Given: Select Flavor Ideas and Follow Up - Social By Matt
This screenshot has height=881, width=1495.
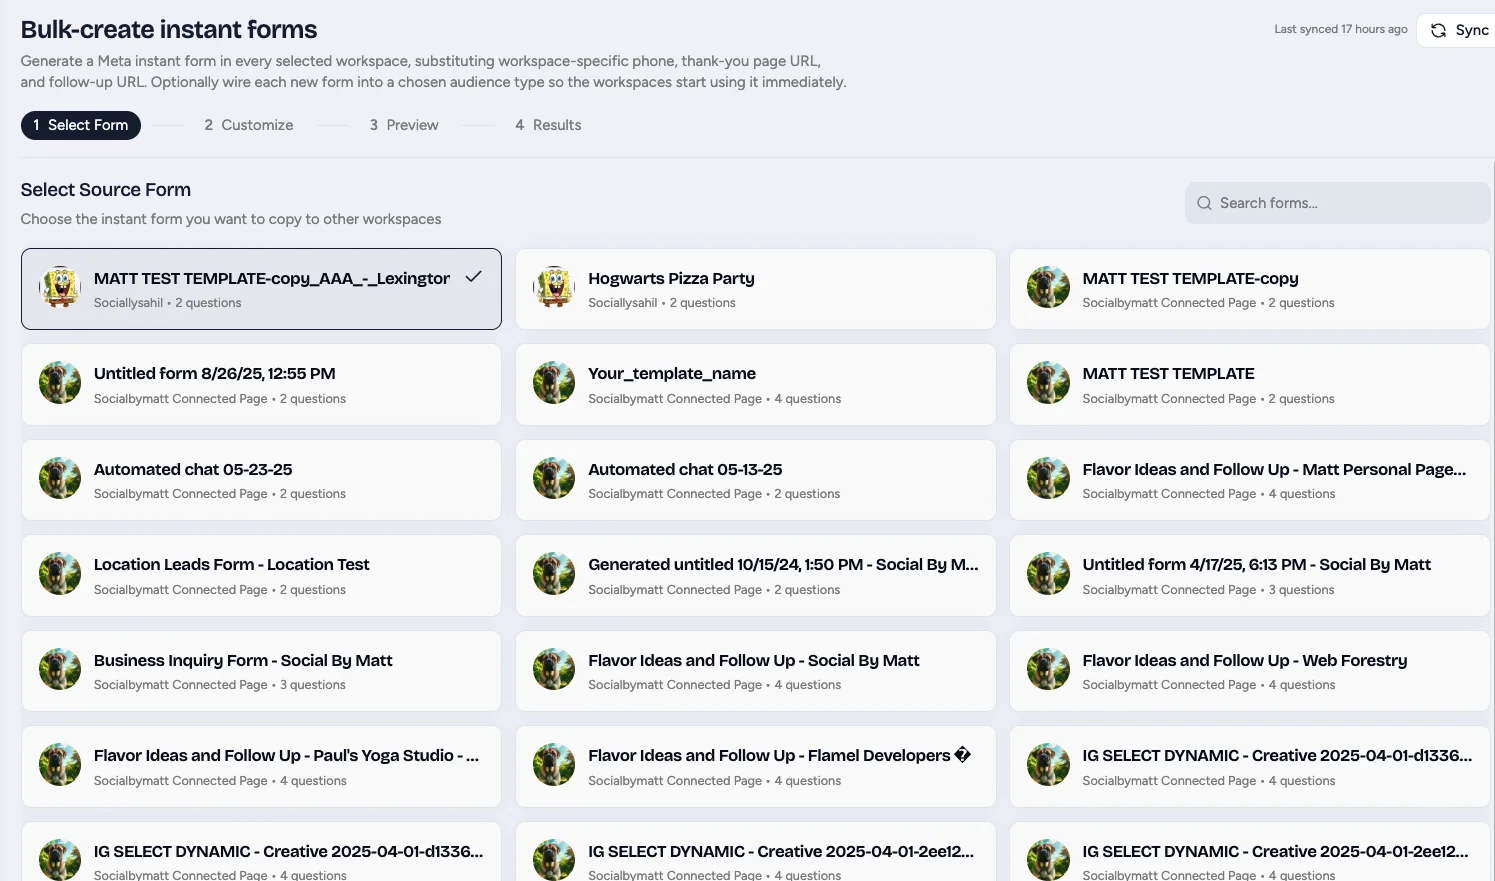Looking at the screenshot, I should [x=756, y=671].
